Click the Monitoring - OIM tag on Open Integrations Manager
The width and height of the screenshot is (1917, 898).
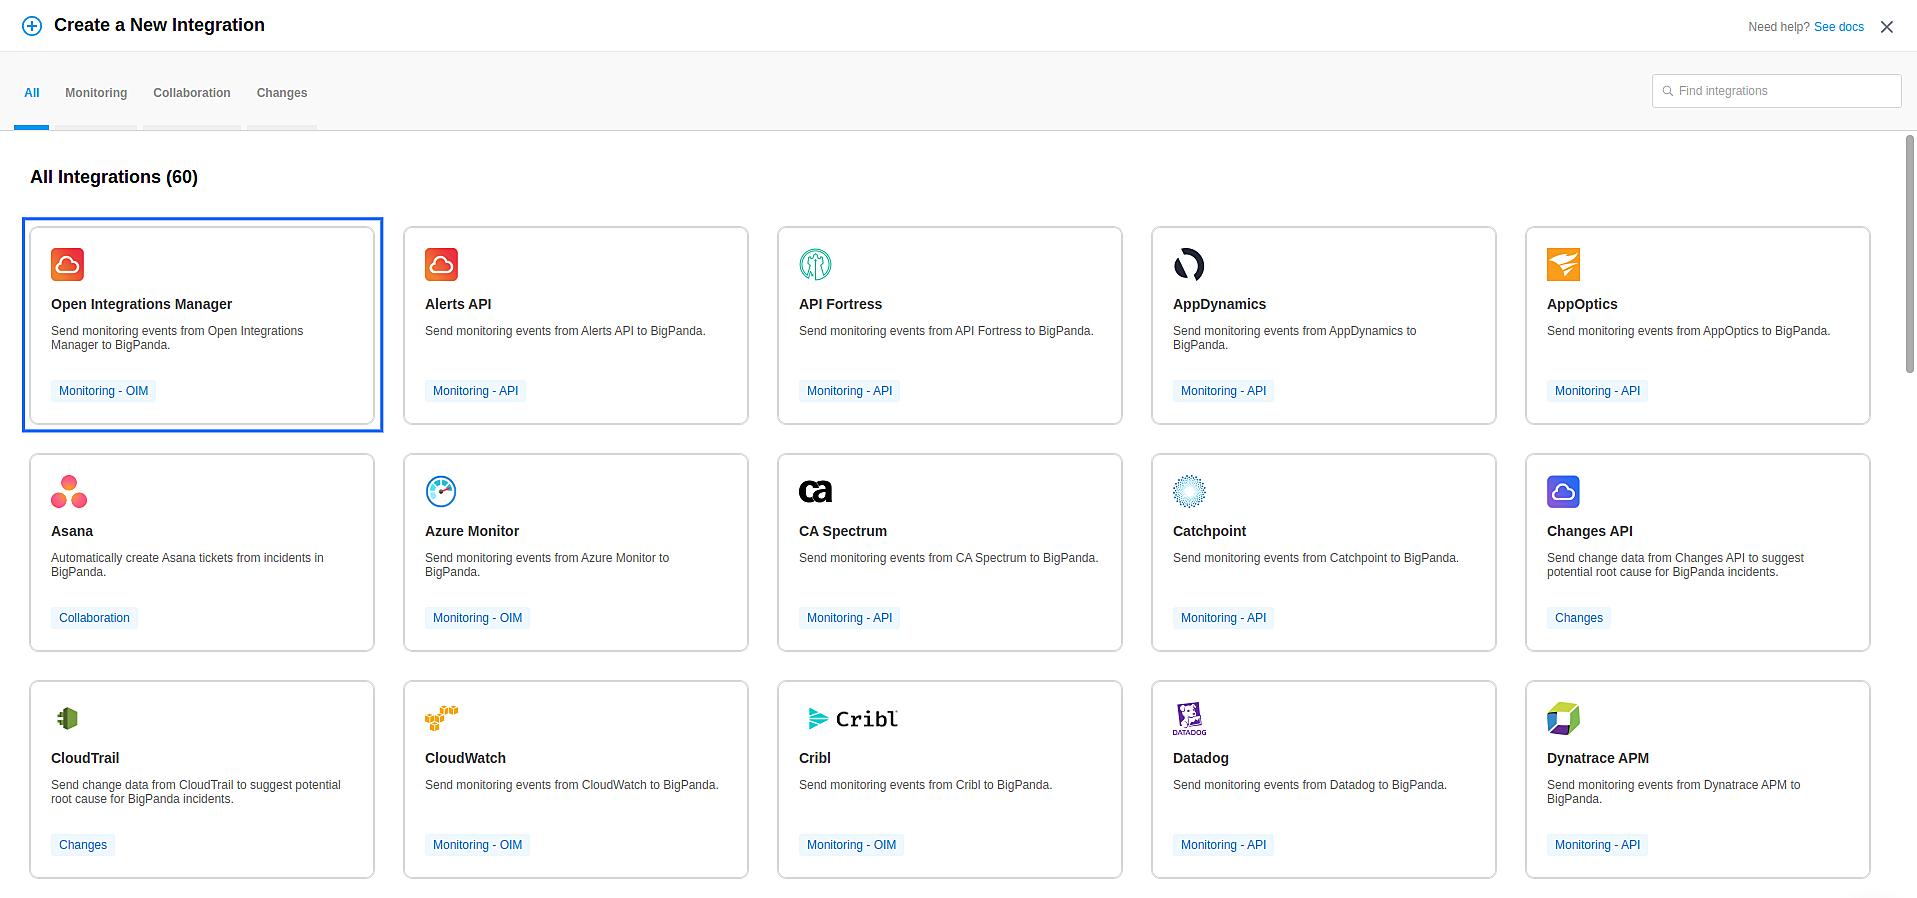coord(103,391)
